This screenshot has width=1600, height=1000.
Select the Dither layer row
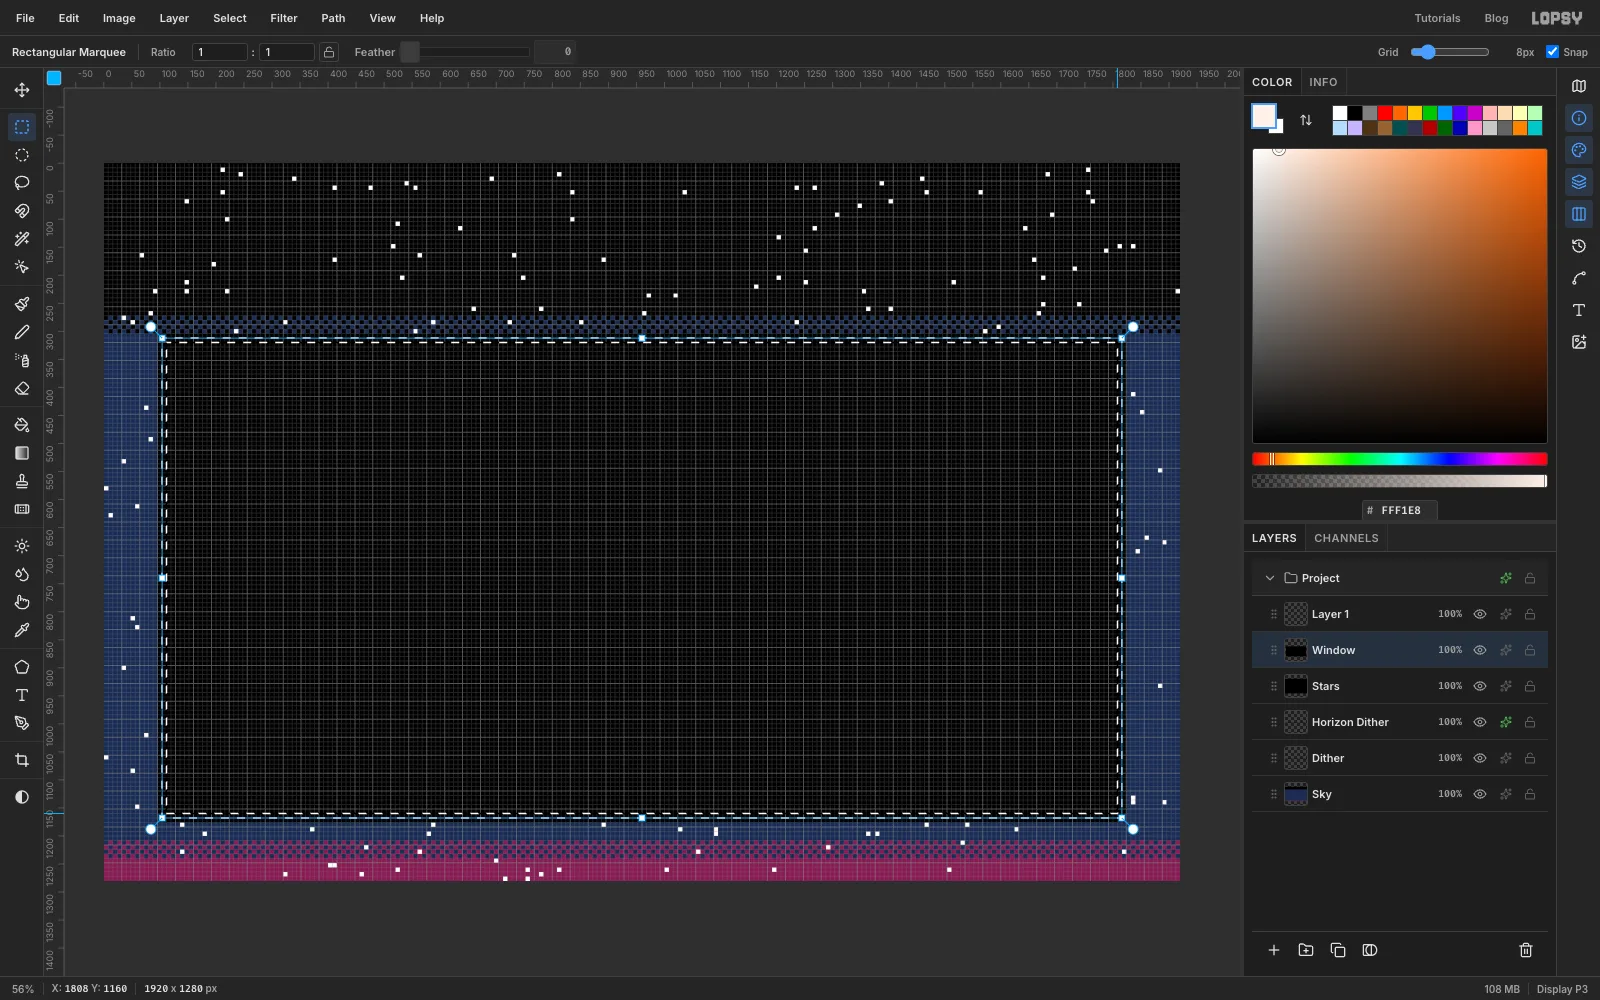pyautogui.click(x=1400, y=758)
